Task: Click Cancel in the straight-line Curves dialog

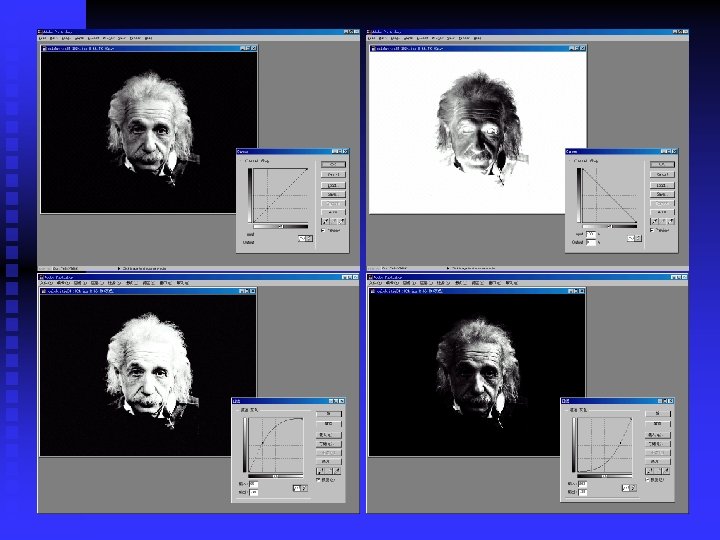Action: (333, 174)
